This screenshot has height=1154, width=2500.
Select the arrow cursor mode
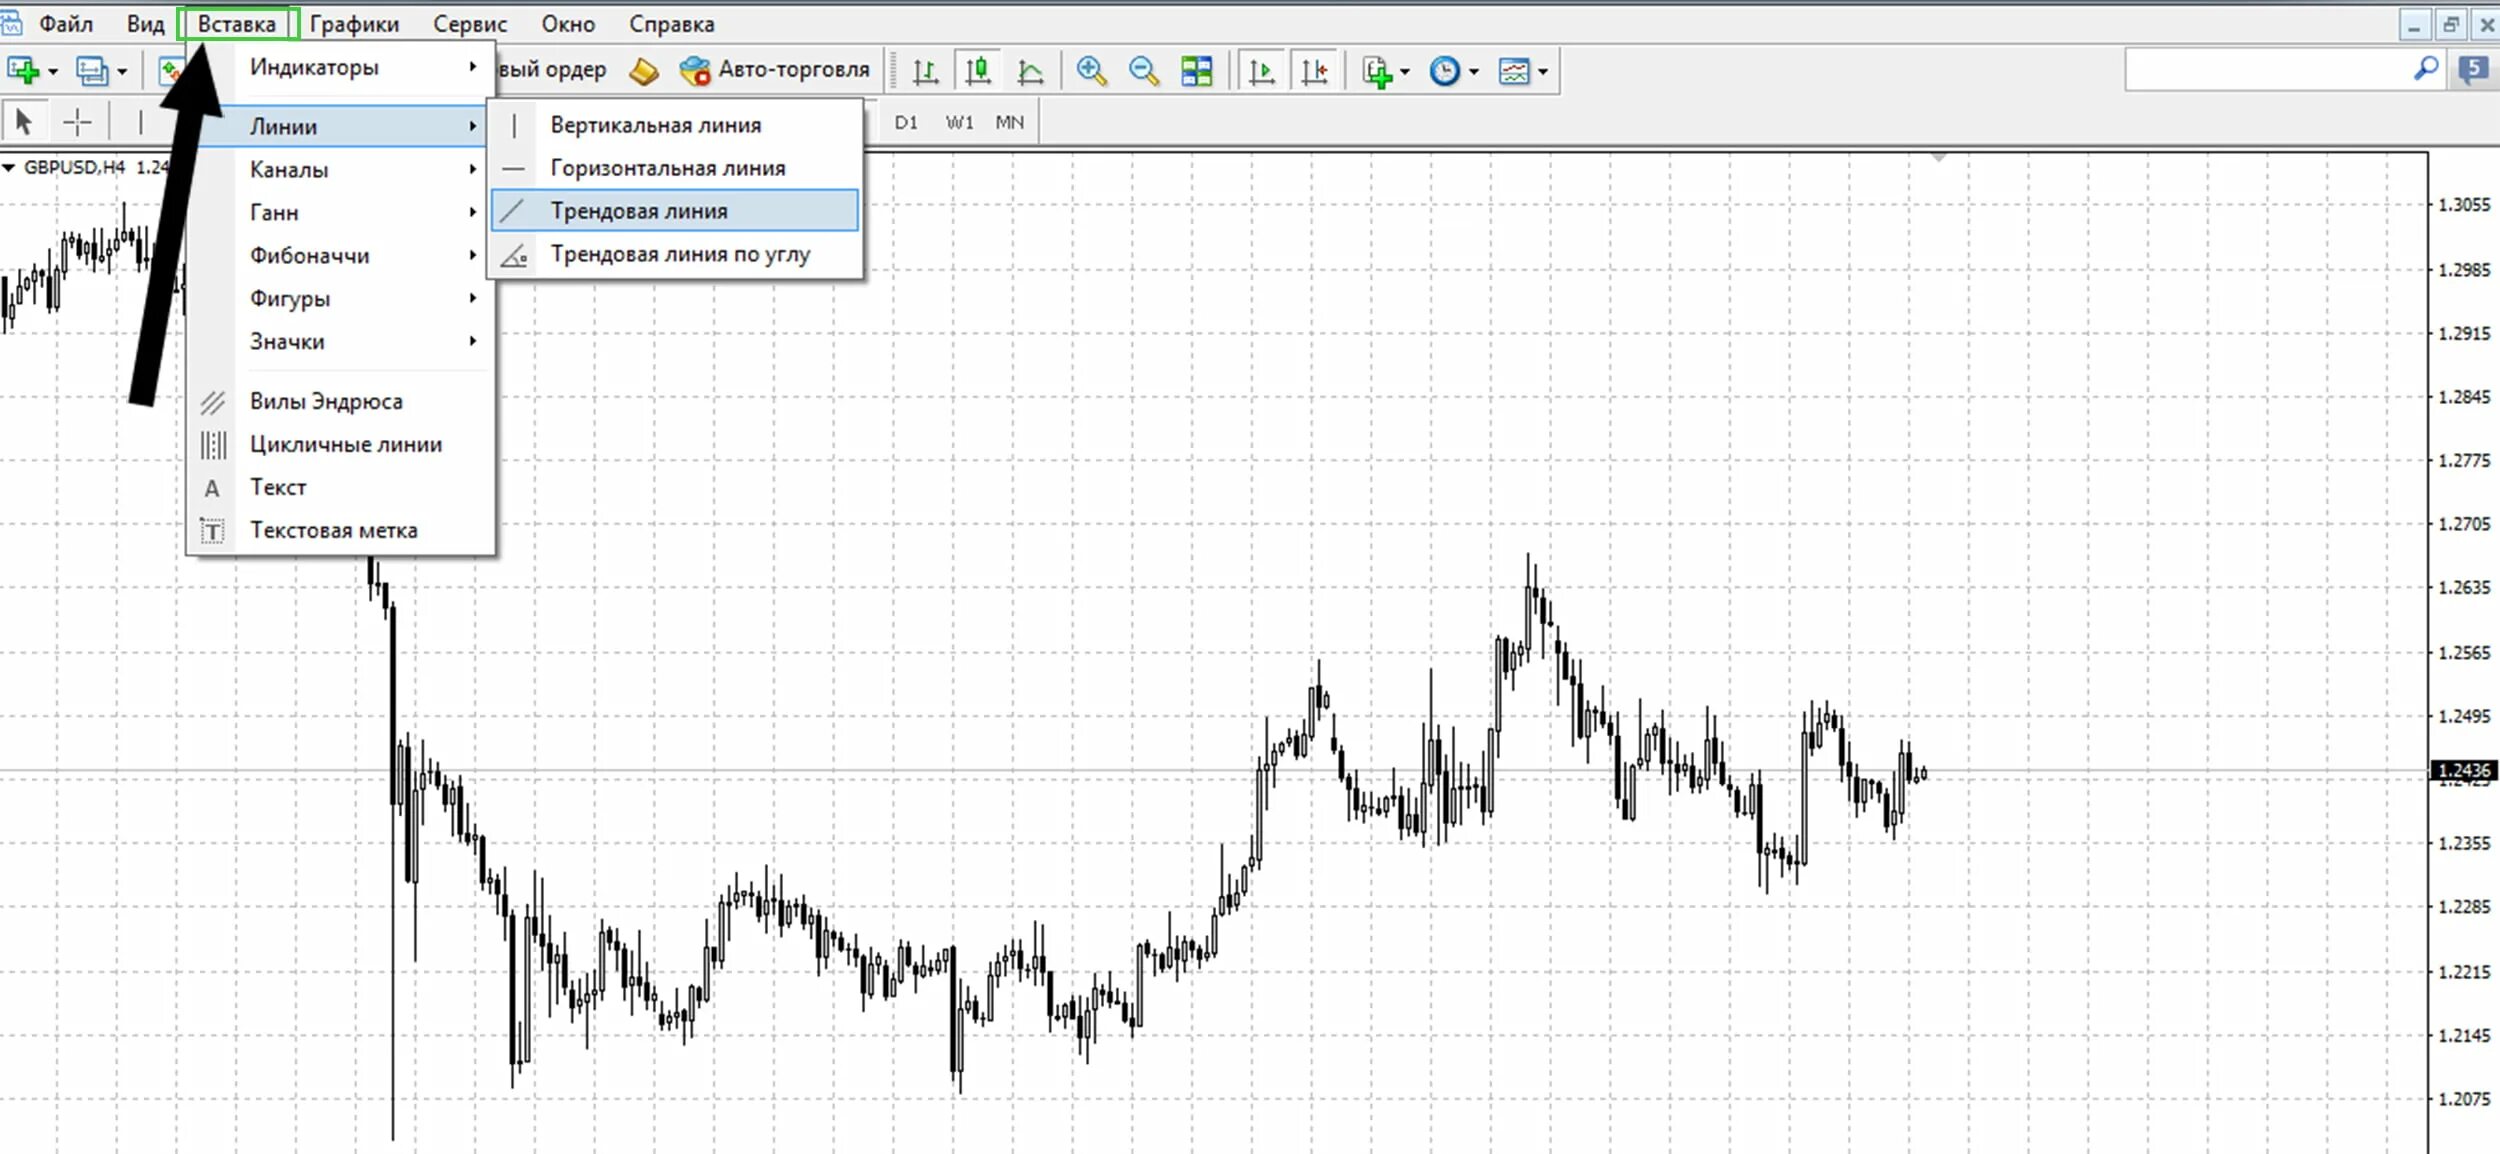tap(24, 122)
